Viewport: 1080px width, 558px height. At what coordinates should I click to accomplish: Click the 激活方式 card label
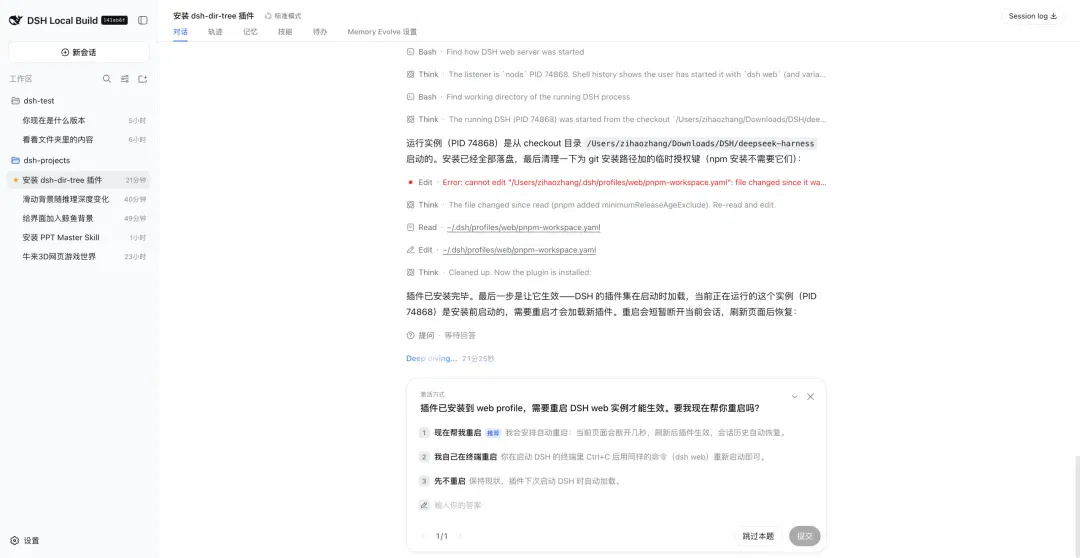pyautogui.click(x=433, y=395)
